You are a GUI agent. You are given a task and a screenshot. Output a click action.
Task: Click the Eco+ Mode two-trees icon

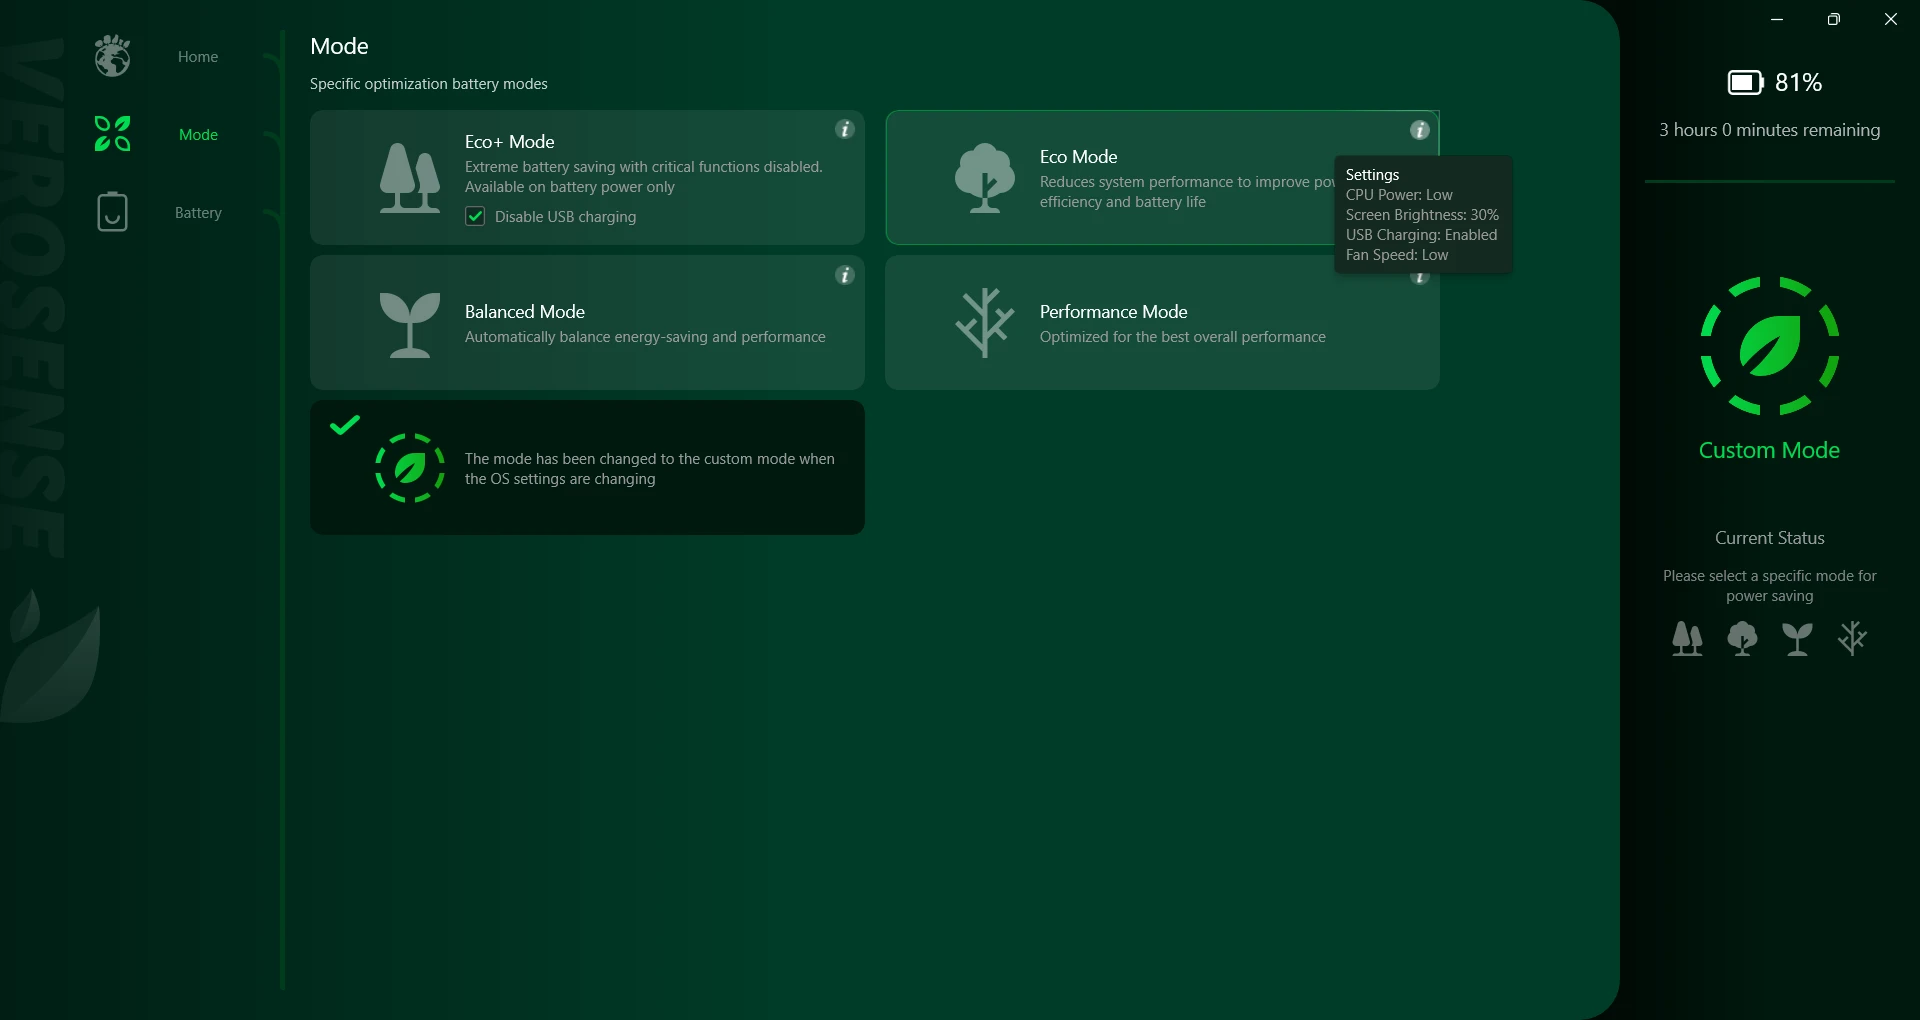pos(410,178)
